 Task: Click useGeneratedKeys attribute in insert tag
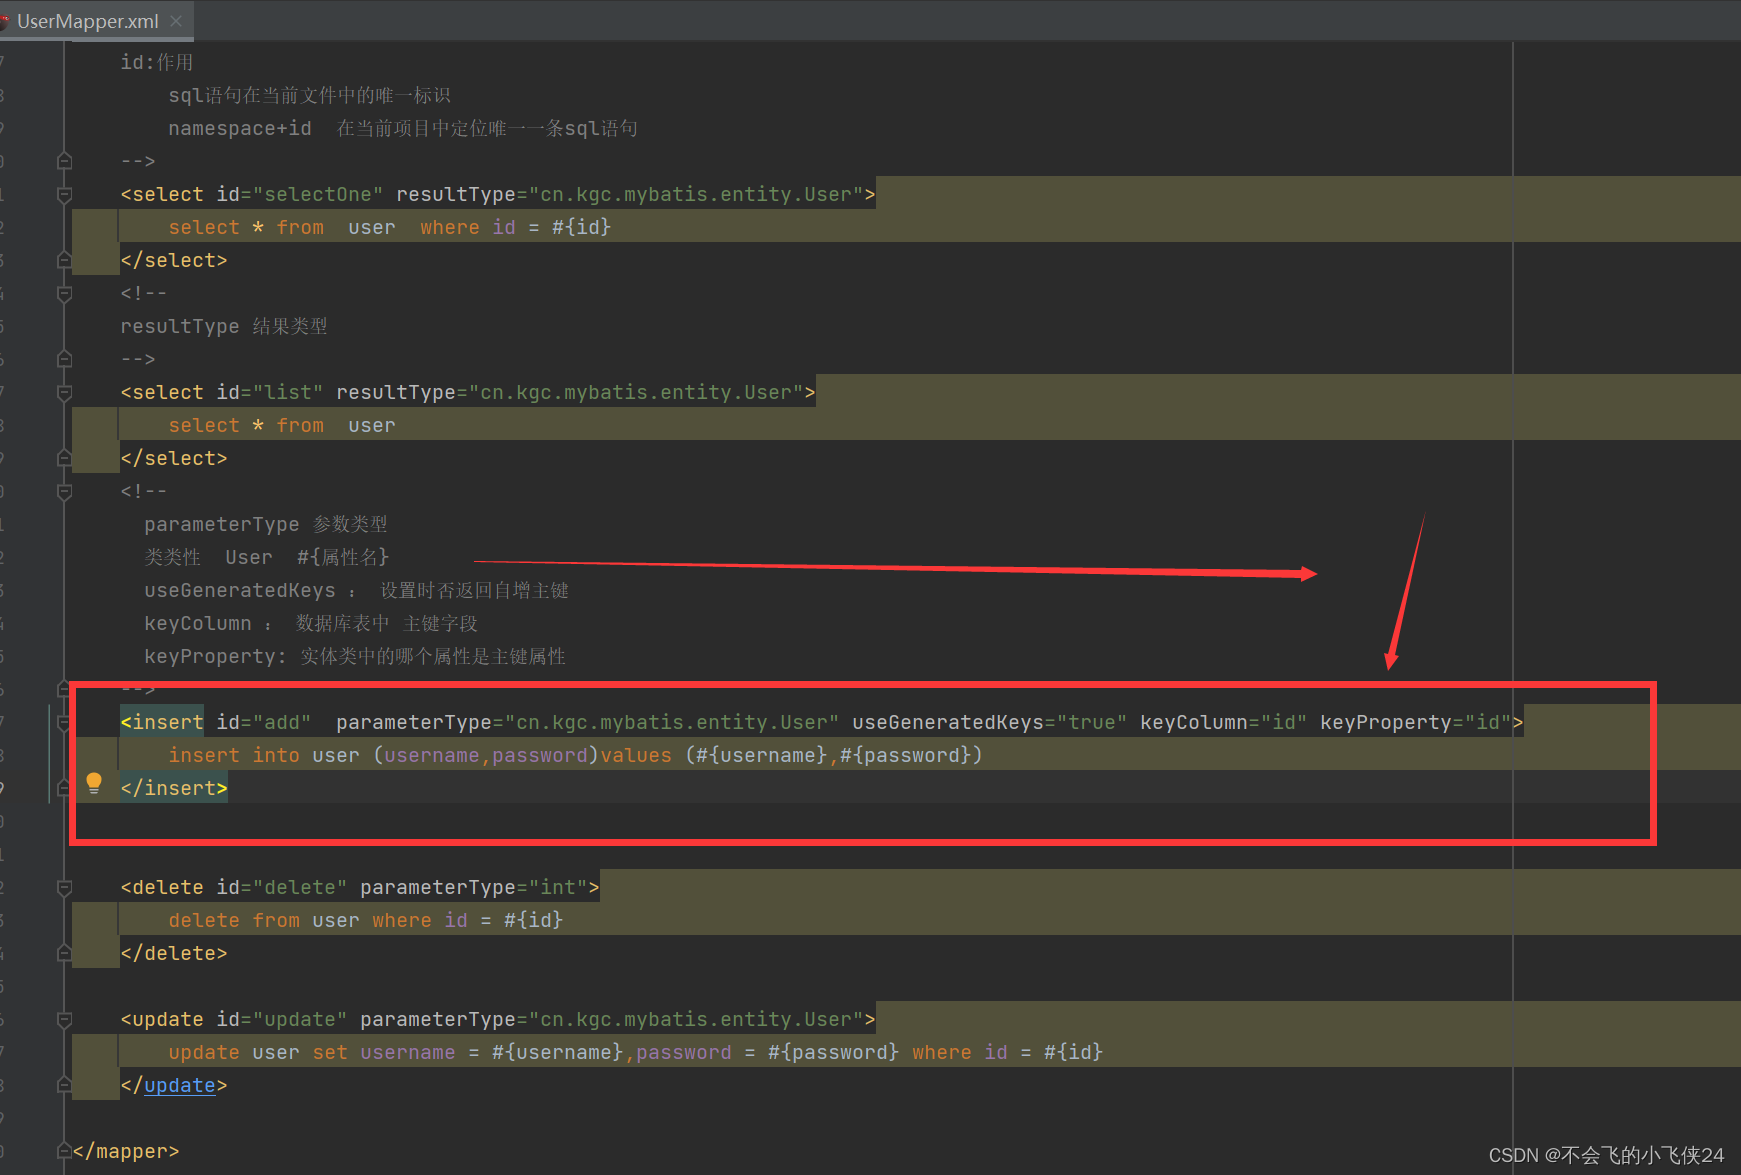point(989,722)
